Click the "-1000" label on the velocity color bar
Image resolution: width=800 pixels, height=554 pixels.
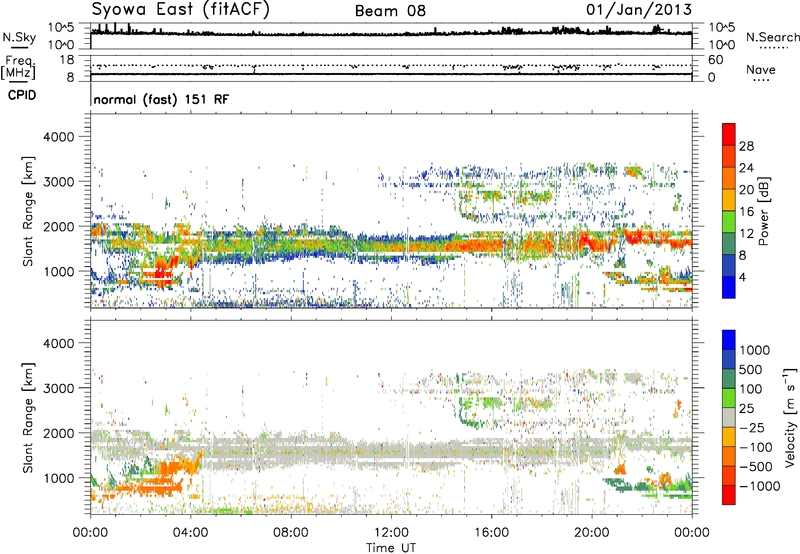coord(760,486)
